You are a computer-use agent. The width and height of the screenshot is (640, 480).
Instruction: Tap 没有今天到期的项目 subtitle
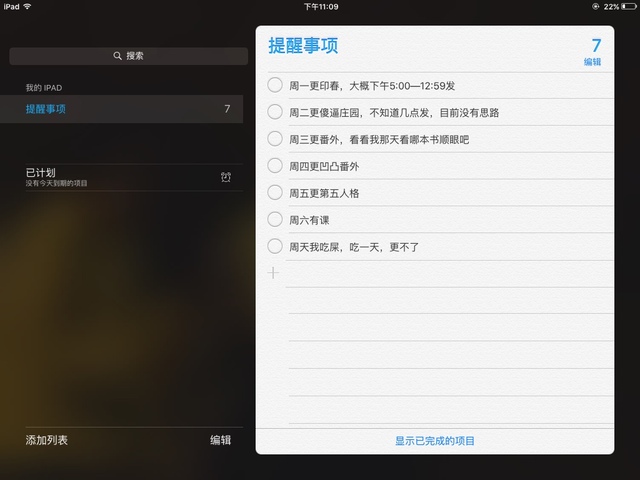(x=56, y=183)
